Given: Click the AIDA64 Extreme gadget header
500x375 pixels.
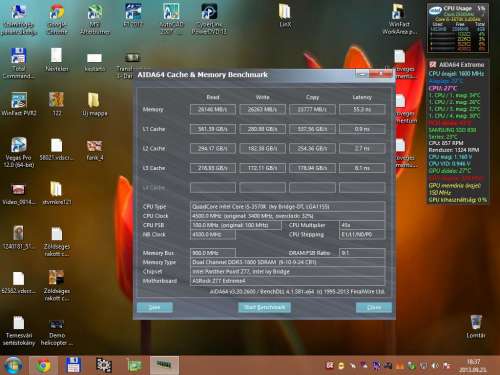Looking at the screenshot, I should point(457,64).
